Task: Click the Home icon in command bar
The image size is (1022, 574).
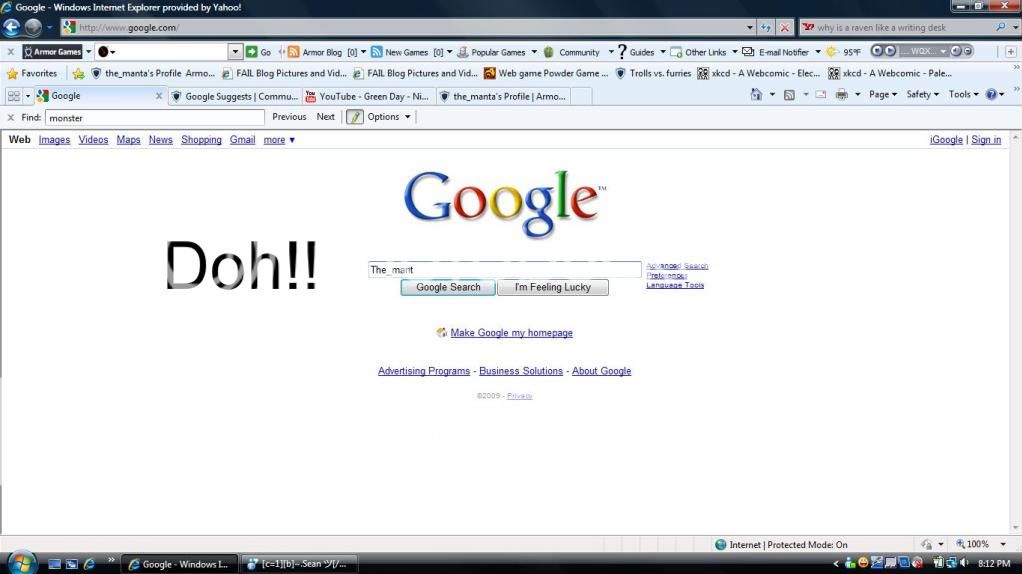Action: [756, 94]
